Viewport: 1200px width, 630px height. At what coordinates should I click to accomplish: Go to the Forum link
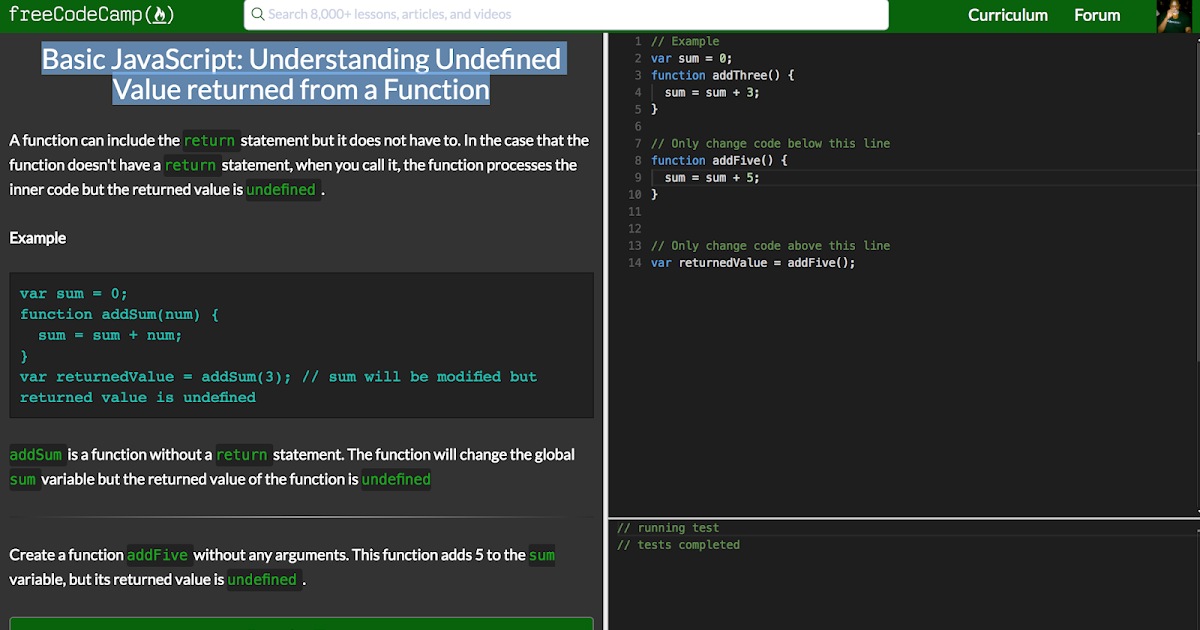click(1097, 15)
